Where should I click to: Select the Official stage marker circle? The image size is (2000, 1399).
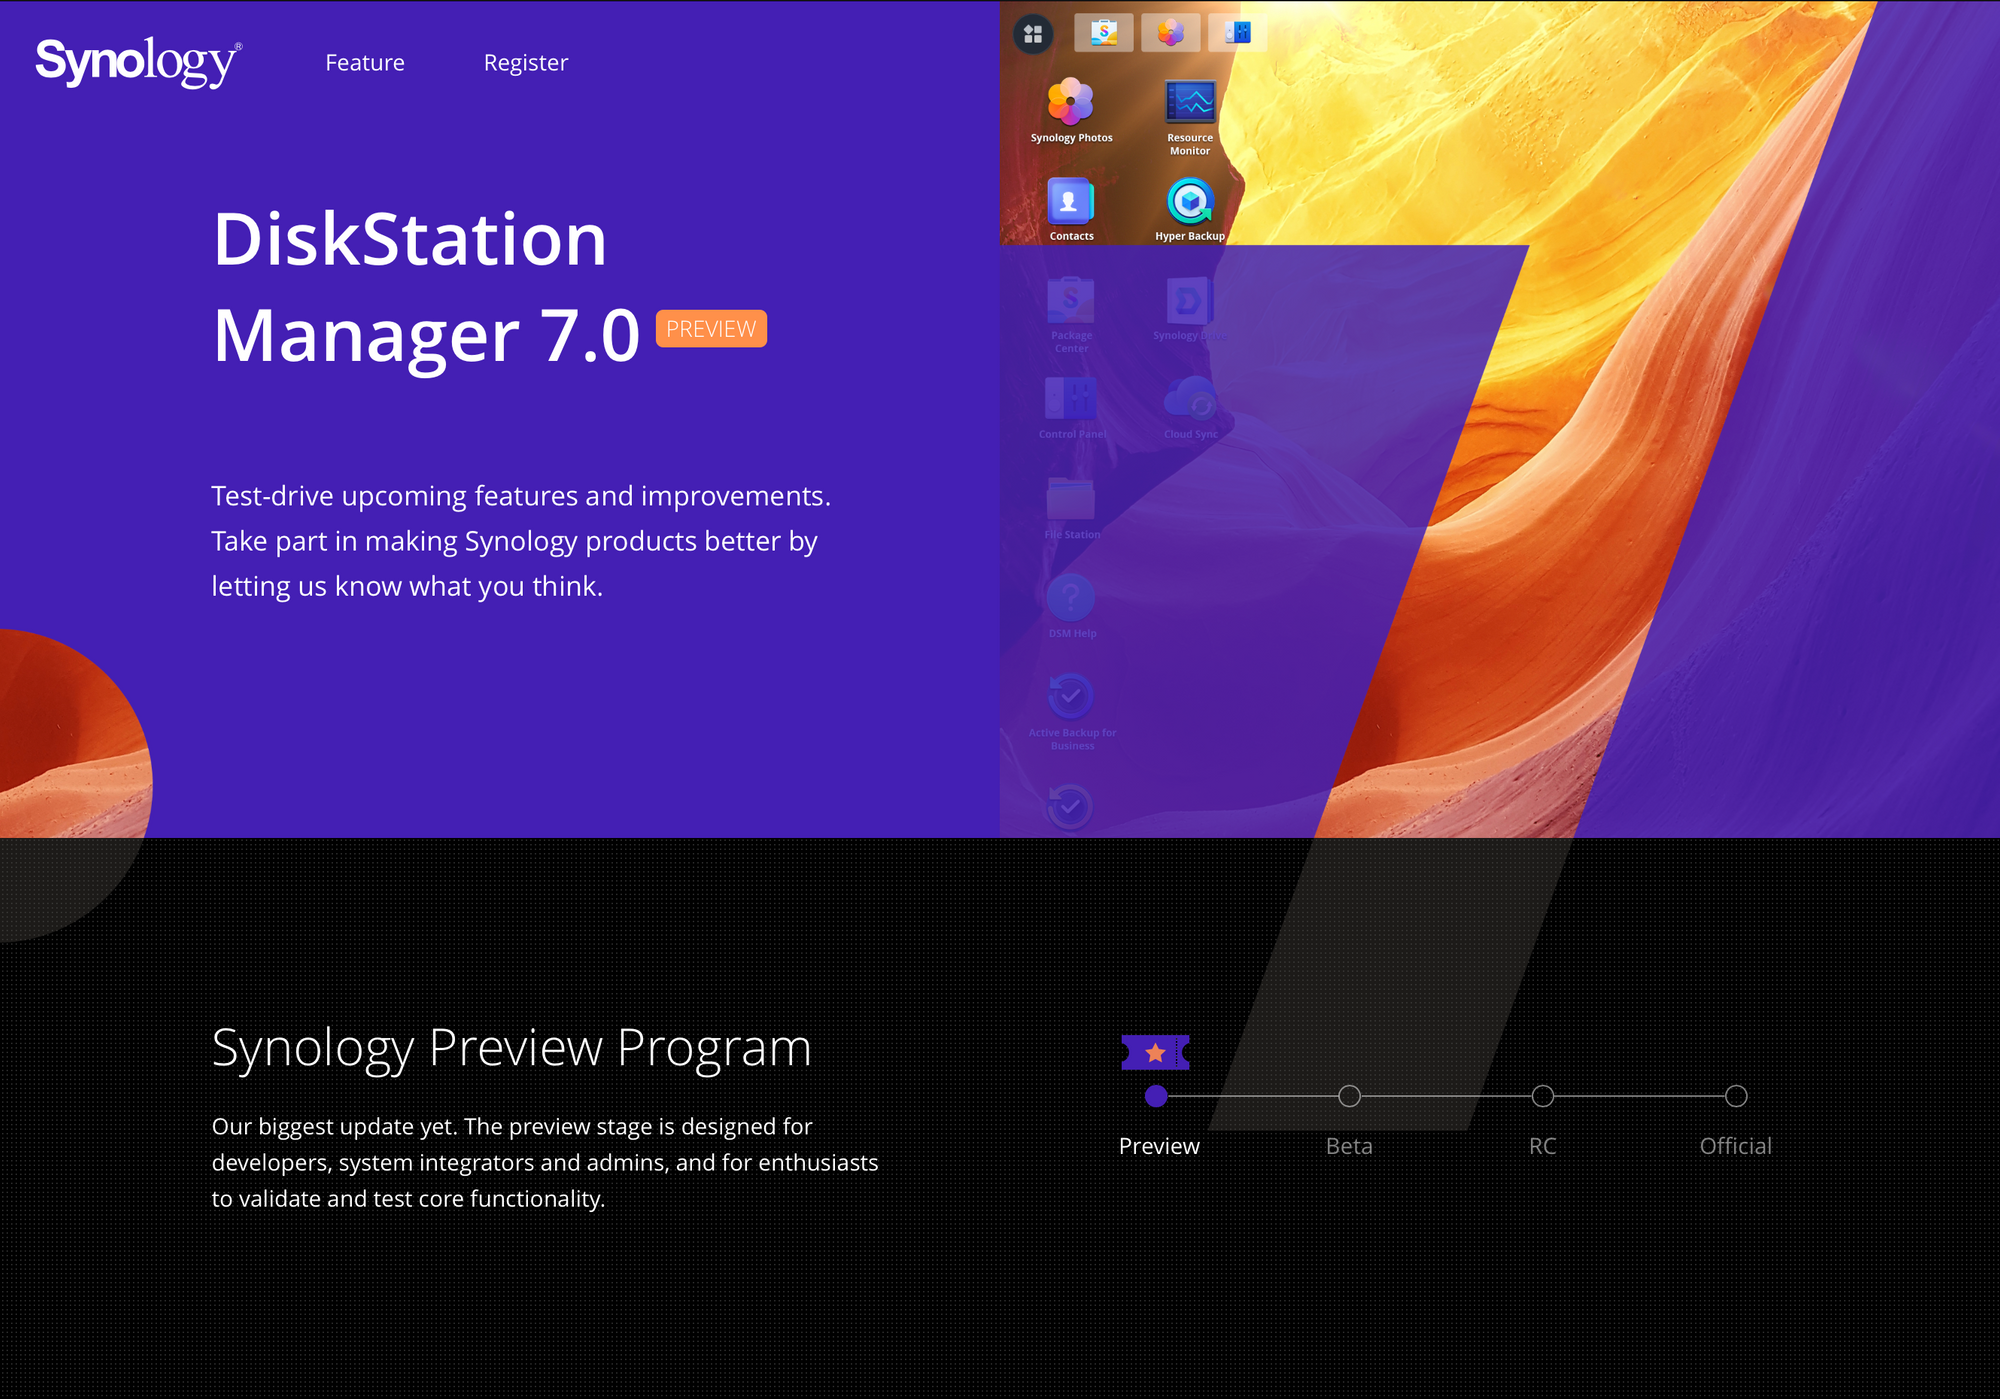[1736, 1096]
